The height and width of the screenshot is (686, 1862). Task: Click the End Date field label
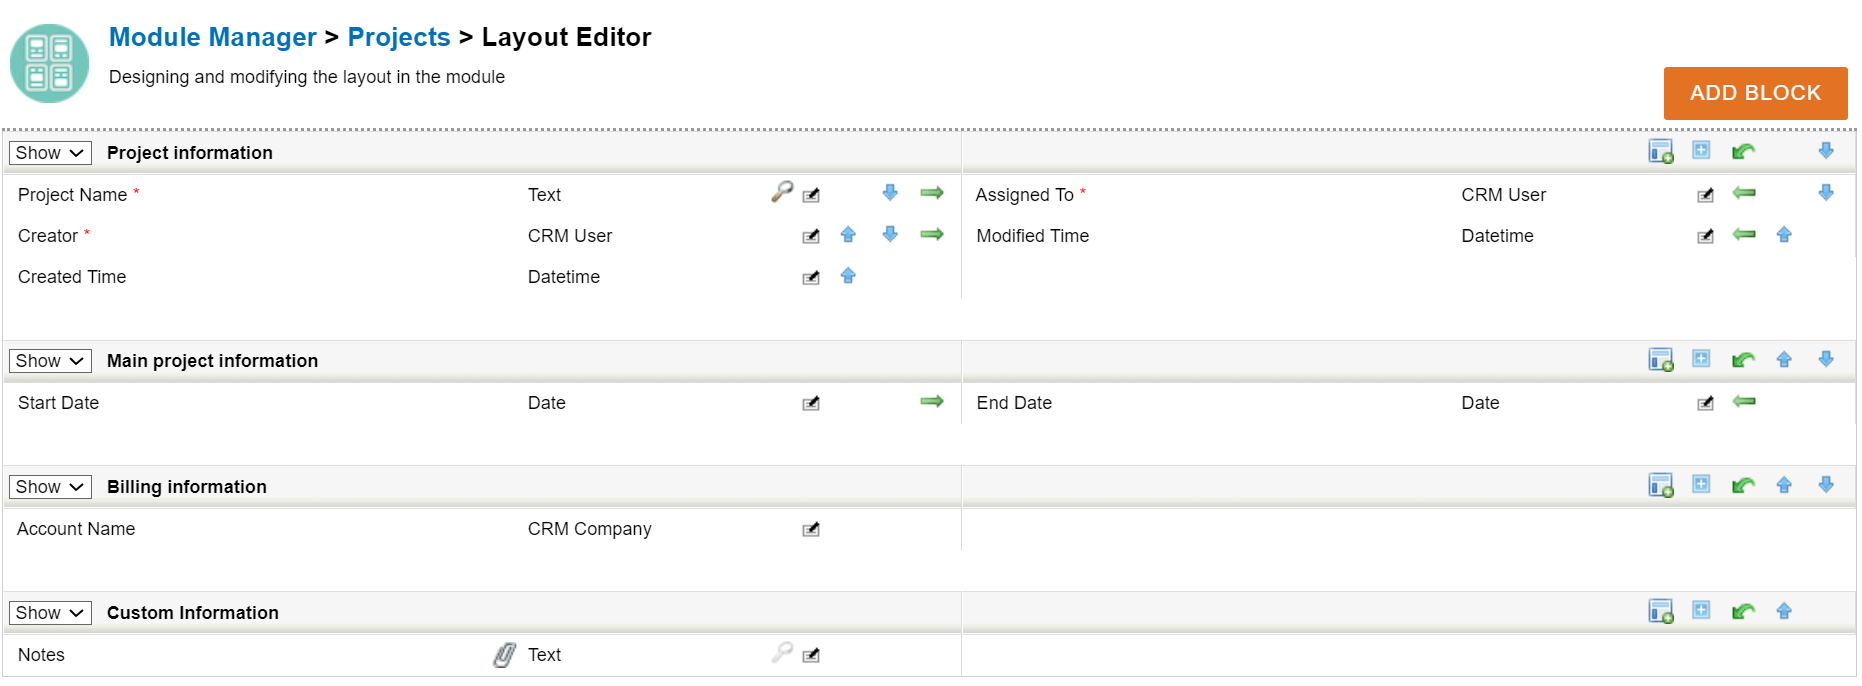tap(1014, 403)
